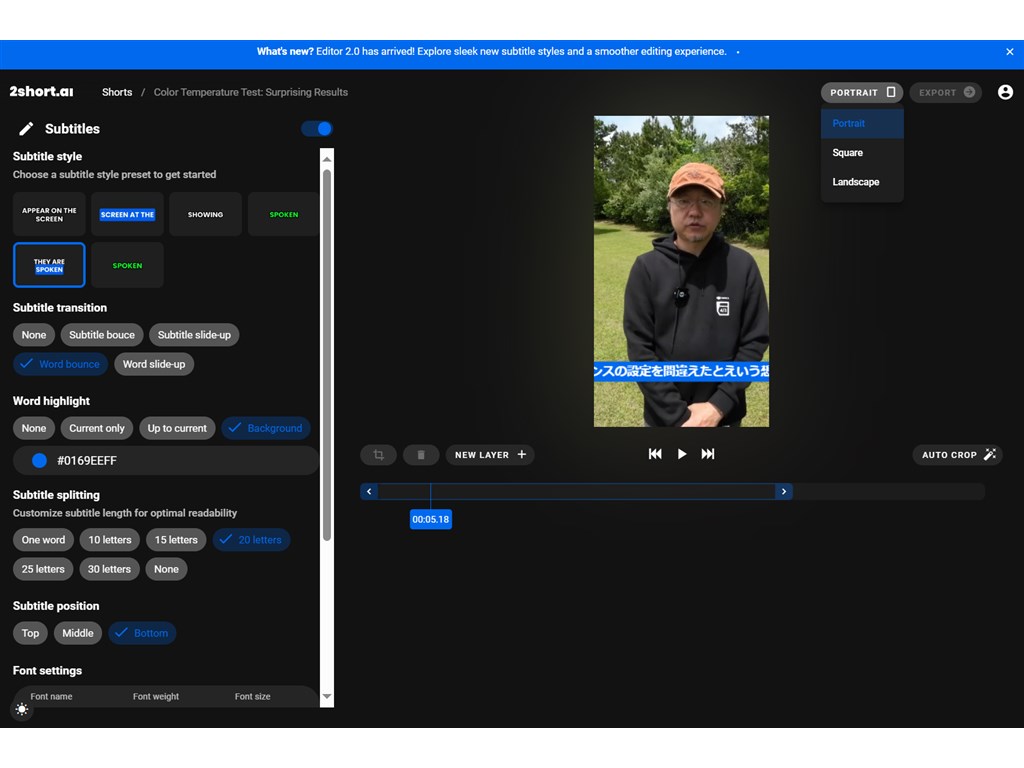This screenshot has width=1024, height=768.
Task: Click the trash delete layer icon
Action: (x=421, y=455)
